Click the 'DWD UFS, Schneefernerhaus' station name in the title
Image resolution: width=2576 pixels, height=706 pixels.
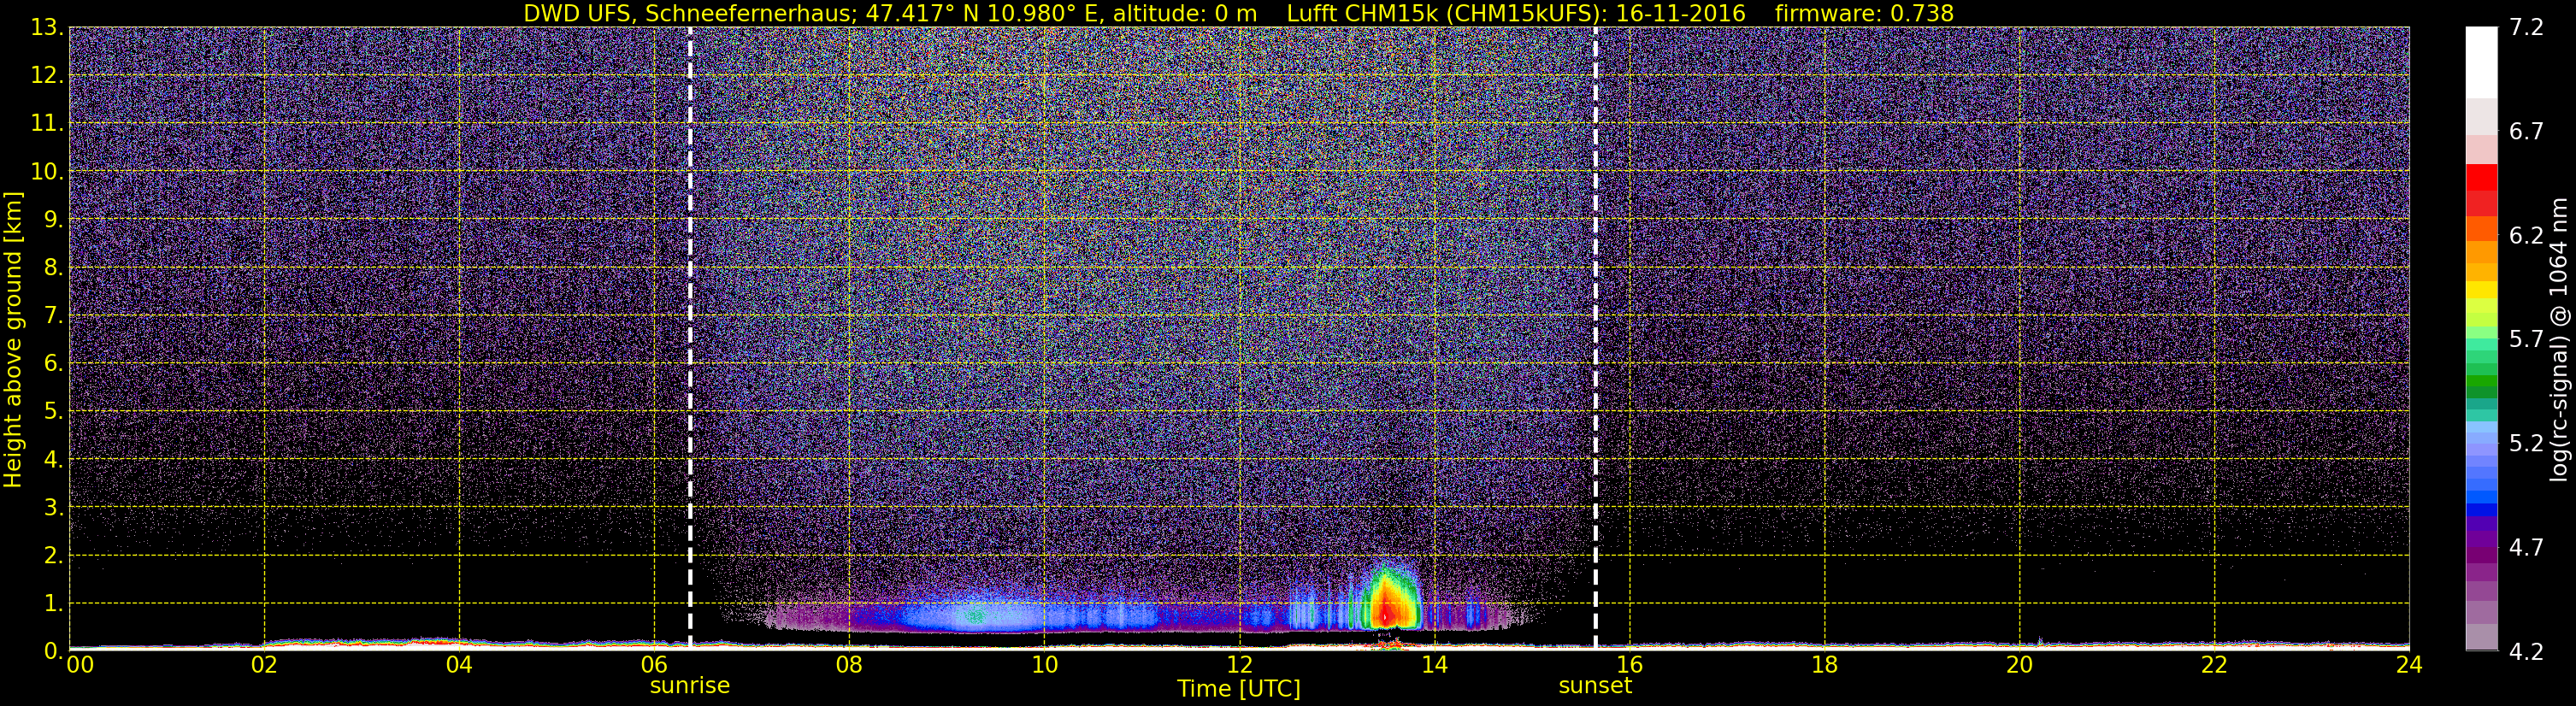[x=690, y=13]
